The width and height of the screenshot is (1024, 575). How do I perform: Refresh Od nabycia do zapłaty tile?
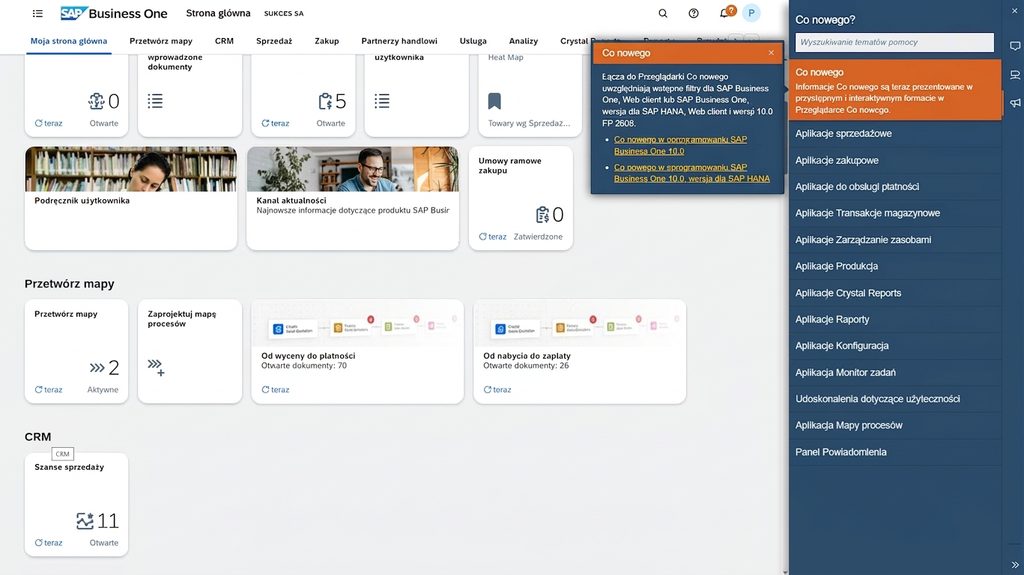[498, 389]
